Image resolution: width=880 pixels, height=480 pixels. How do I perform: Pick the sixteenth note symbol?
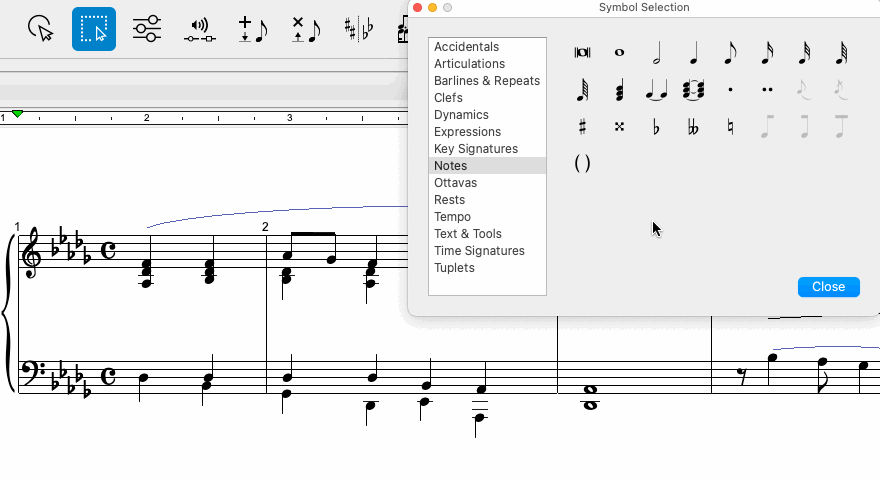point(767,53)
